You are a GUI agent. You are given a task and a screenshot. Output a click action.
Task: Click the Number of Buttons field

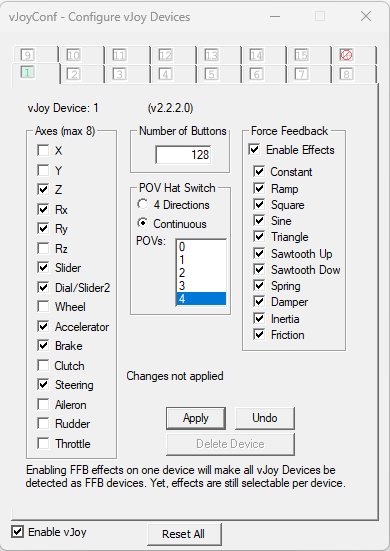(183, 155)
